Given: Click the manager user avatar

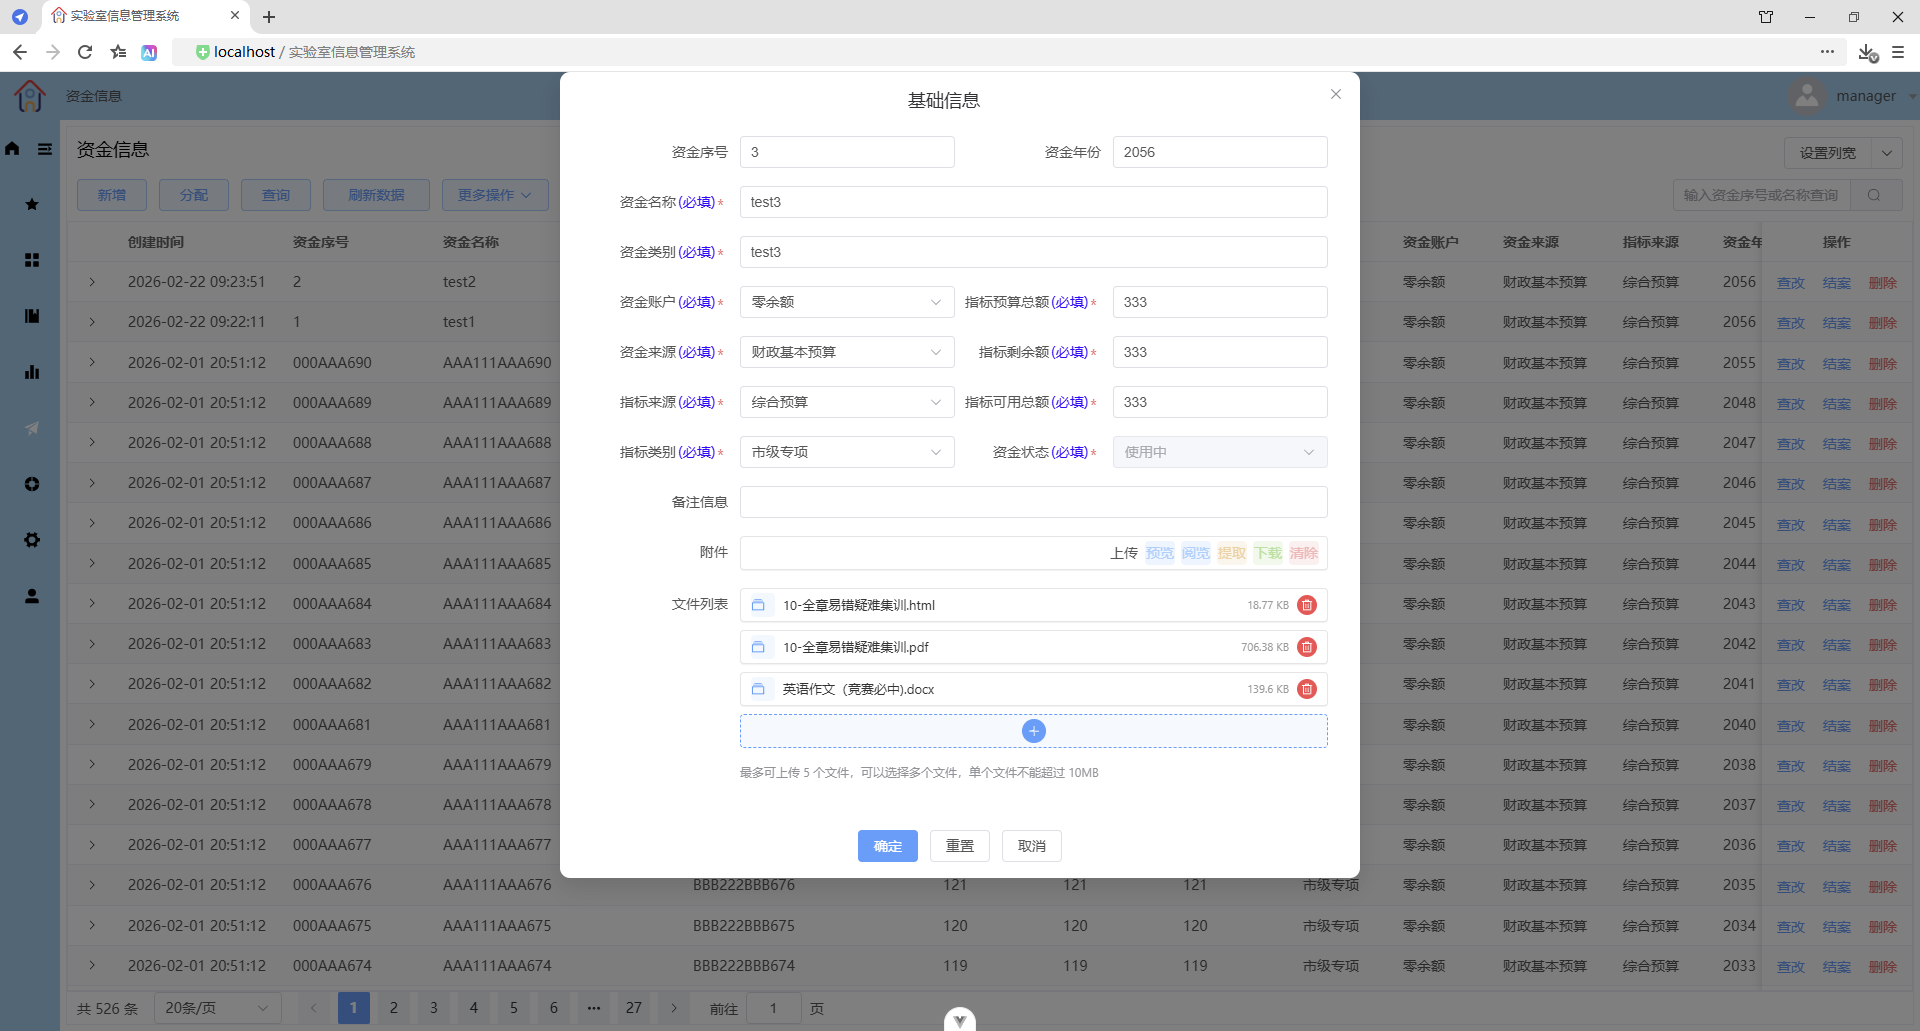Looking at the screenshot, I should click(1806, 96).
